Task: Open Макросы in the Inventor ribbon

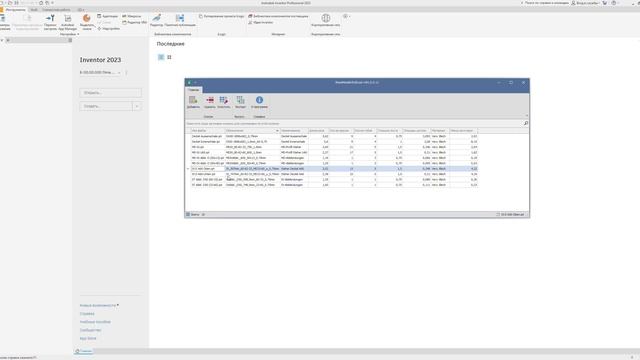Action: [131, 16]
